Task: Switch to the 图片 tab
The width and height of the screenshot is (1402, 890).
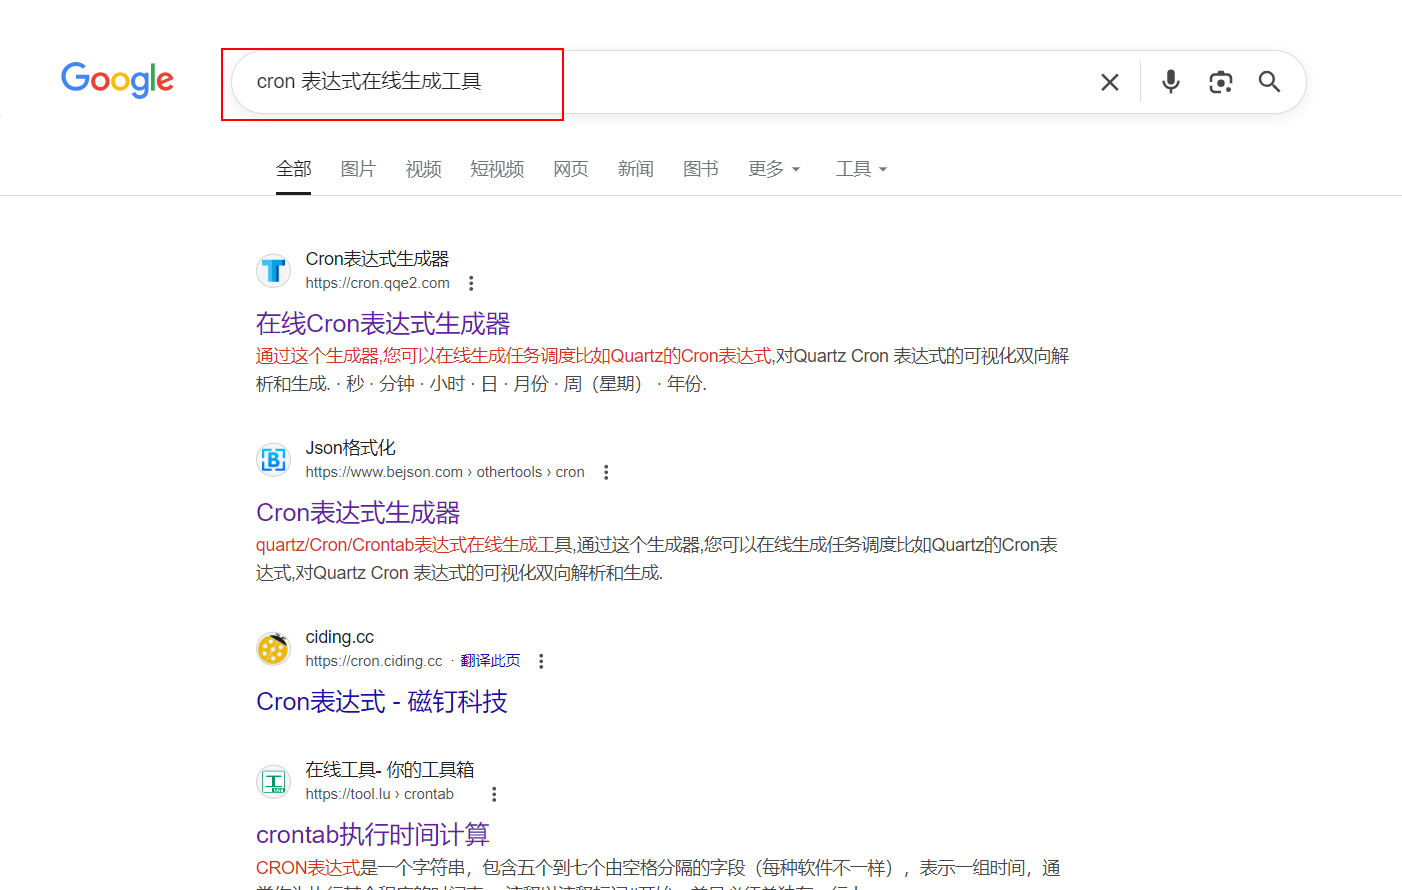Action: (358, 169)
